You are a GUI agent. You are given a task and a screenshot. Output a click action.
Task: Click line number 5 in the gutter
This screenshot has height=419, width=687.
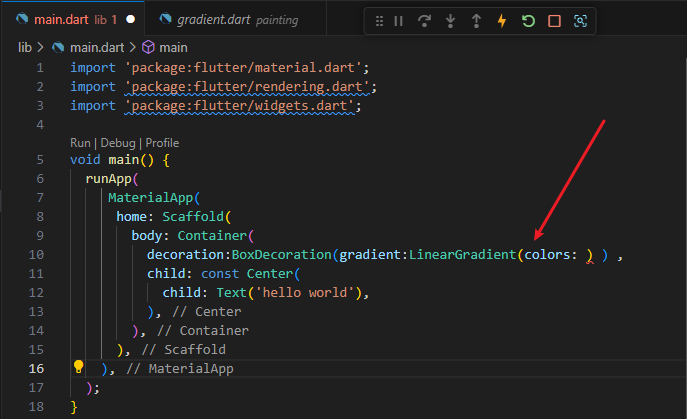tap(40, 160)
